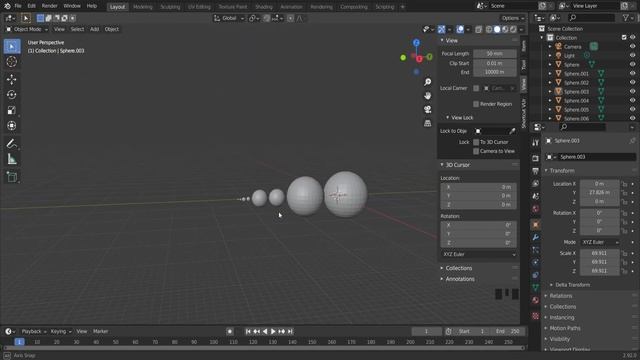Viewport: 640px width, 360px height.
Task: Click the Blender logo icon
Action: (7, 6)
